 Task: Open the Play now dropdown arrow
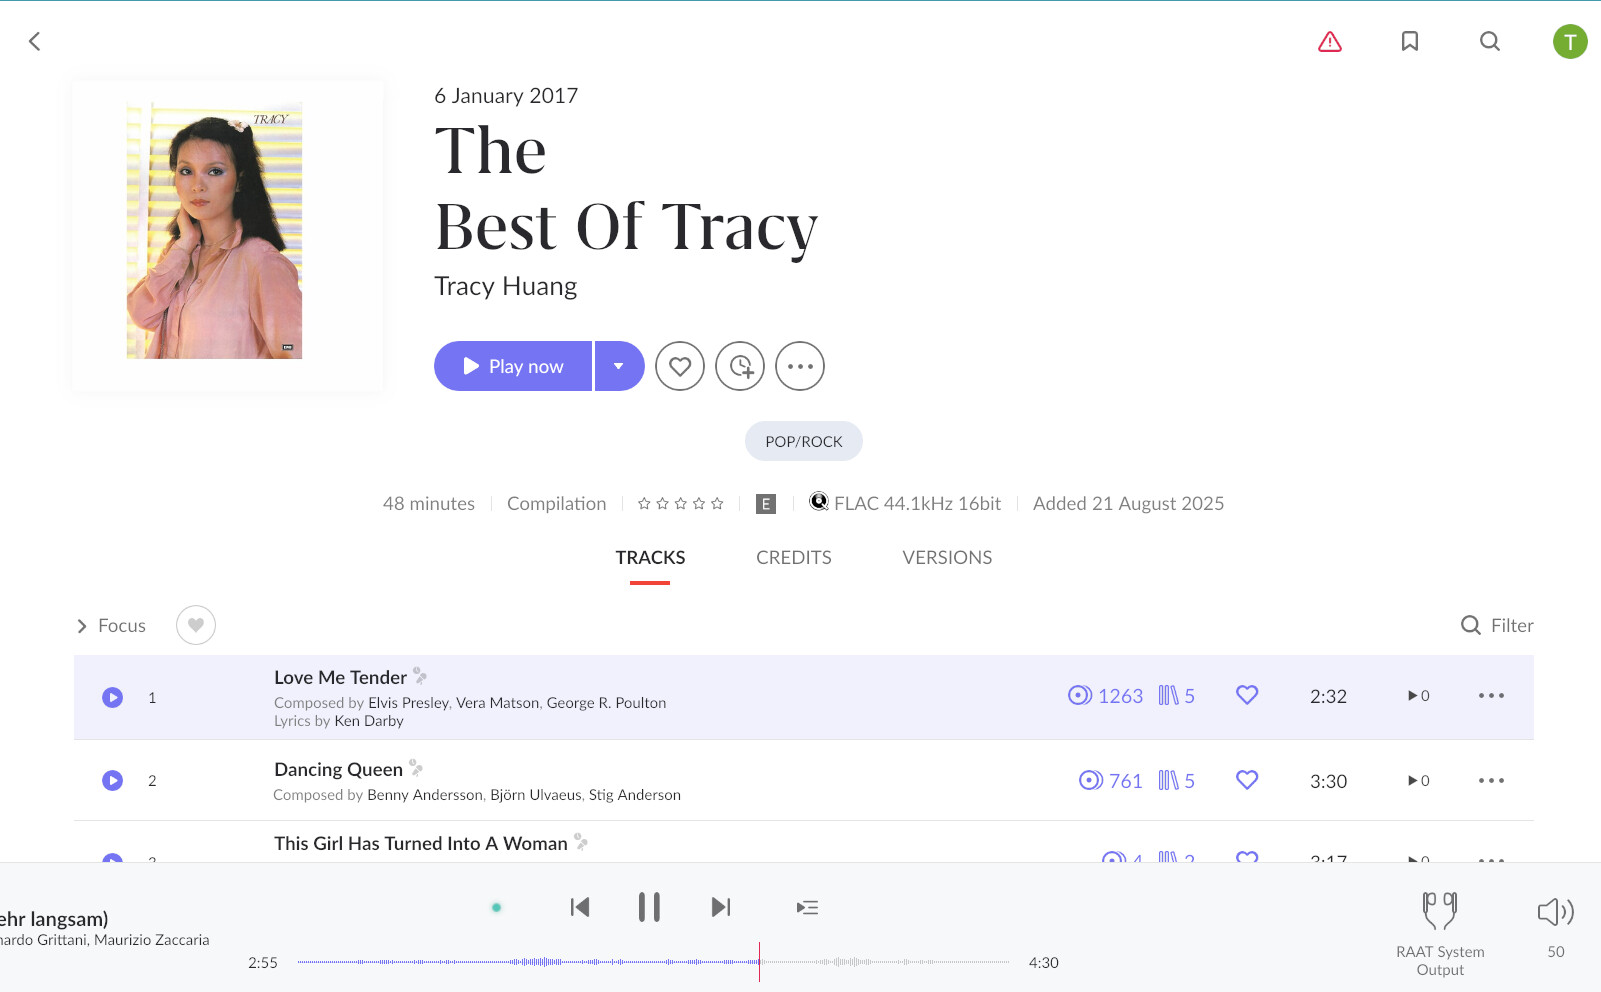619,366
